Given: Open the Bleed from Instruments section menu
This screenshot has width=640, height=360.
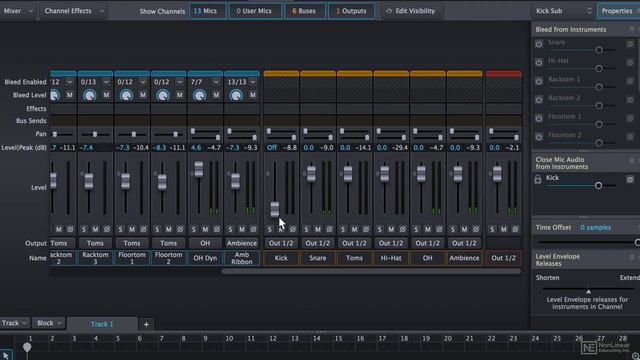Looking at the screenshot, I should [x=632, y=29].
